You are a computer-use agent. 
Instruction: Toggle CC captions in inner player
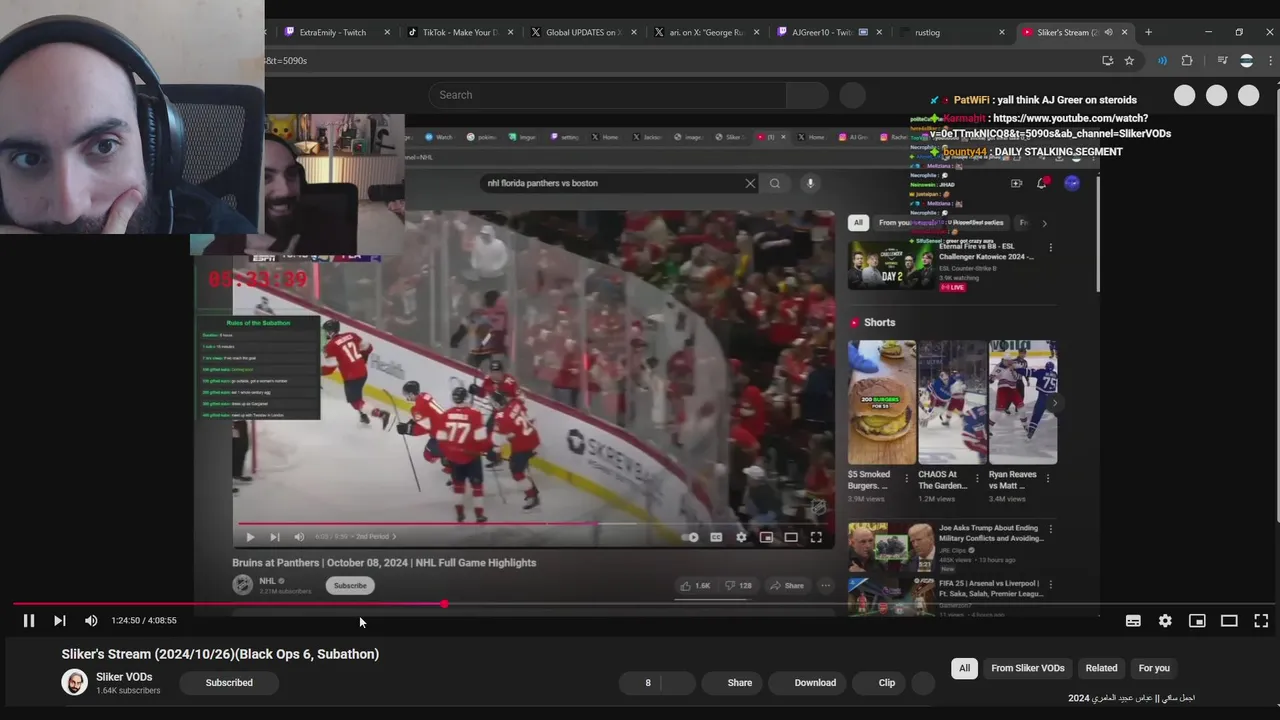[716, 537]
